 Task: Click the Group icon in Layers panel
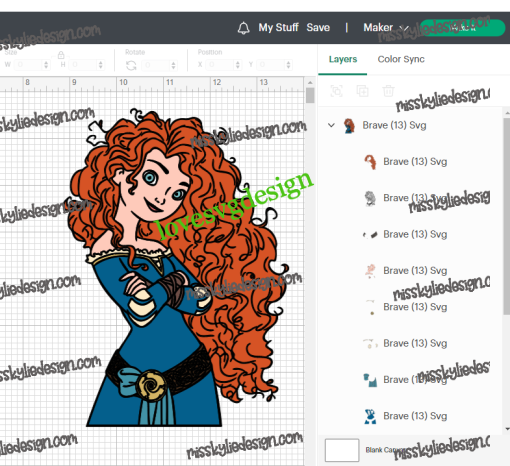(336, 91)
